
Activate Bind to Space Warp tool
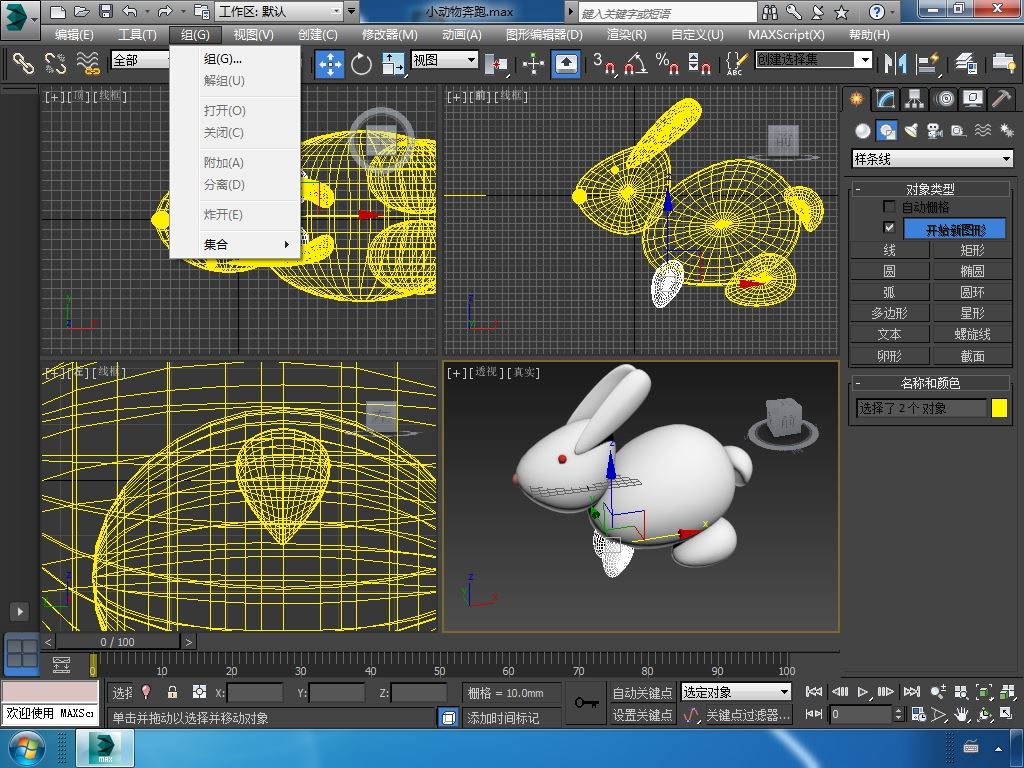tap(88, 63)
